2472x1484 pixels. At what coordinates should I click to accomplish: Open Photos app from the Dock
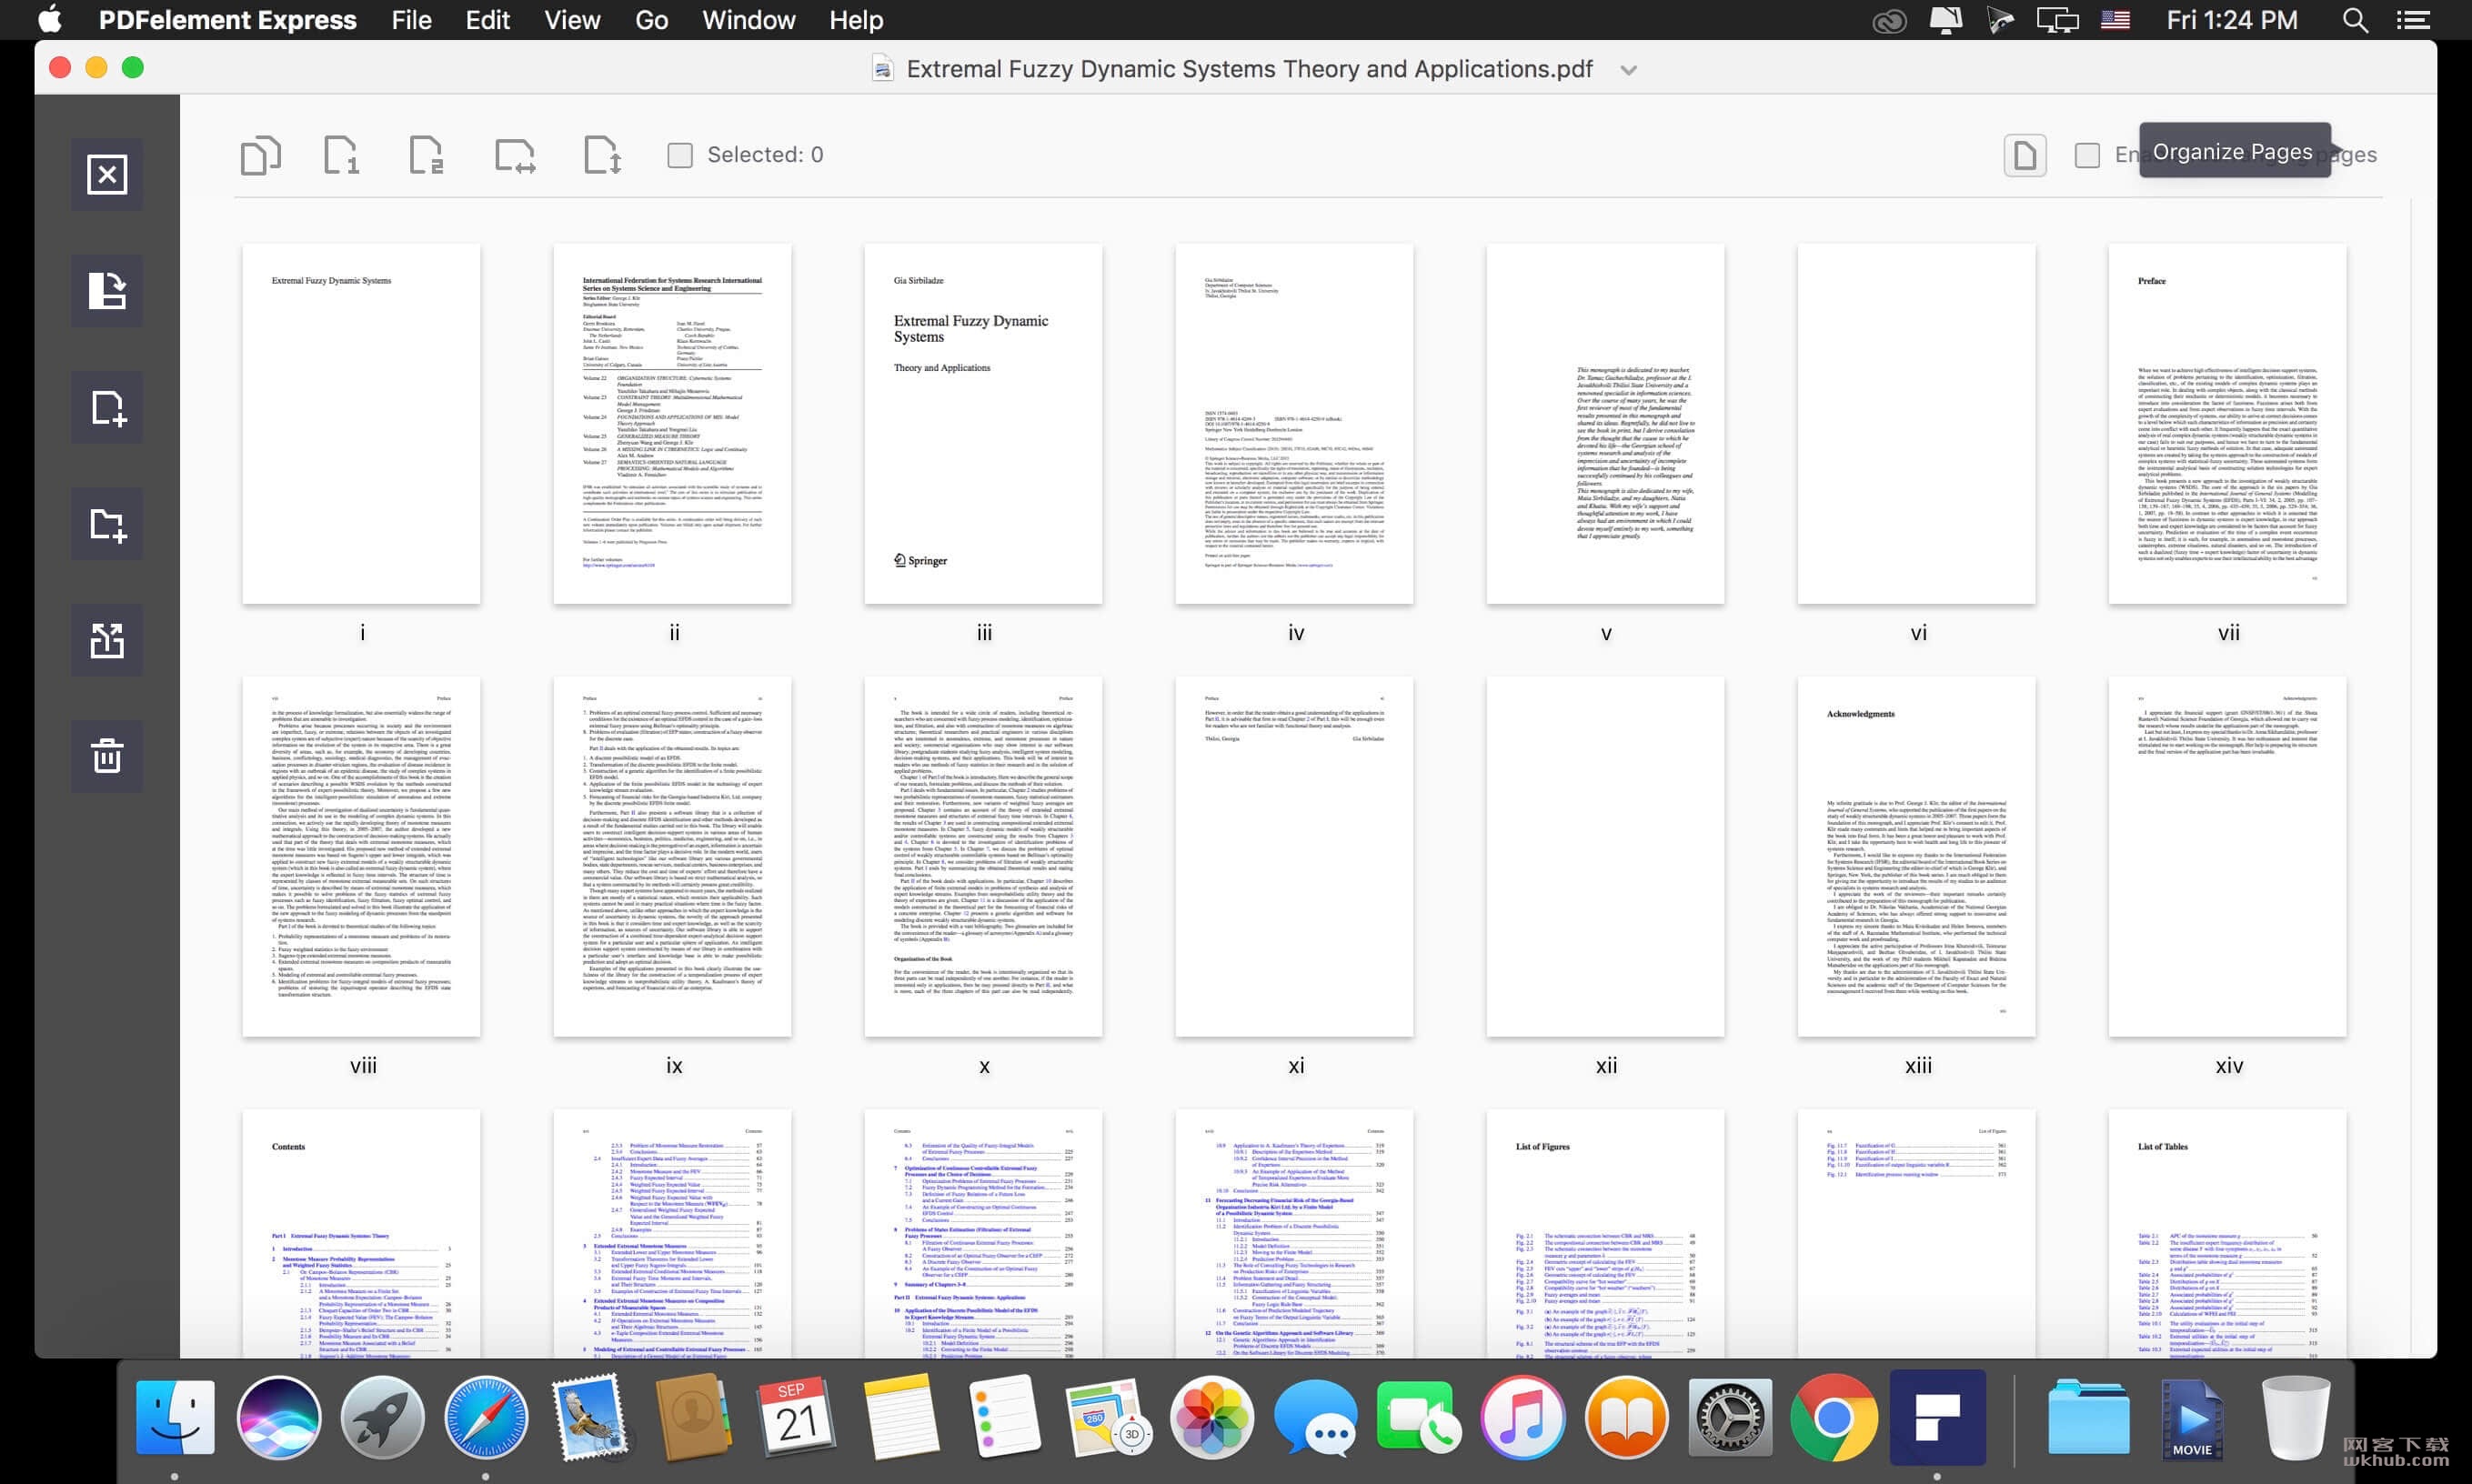[1212, 1417]
